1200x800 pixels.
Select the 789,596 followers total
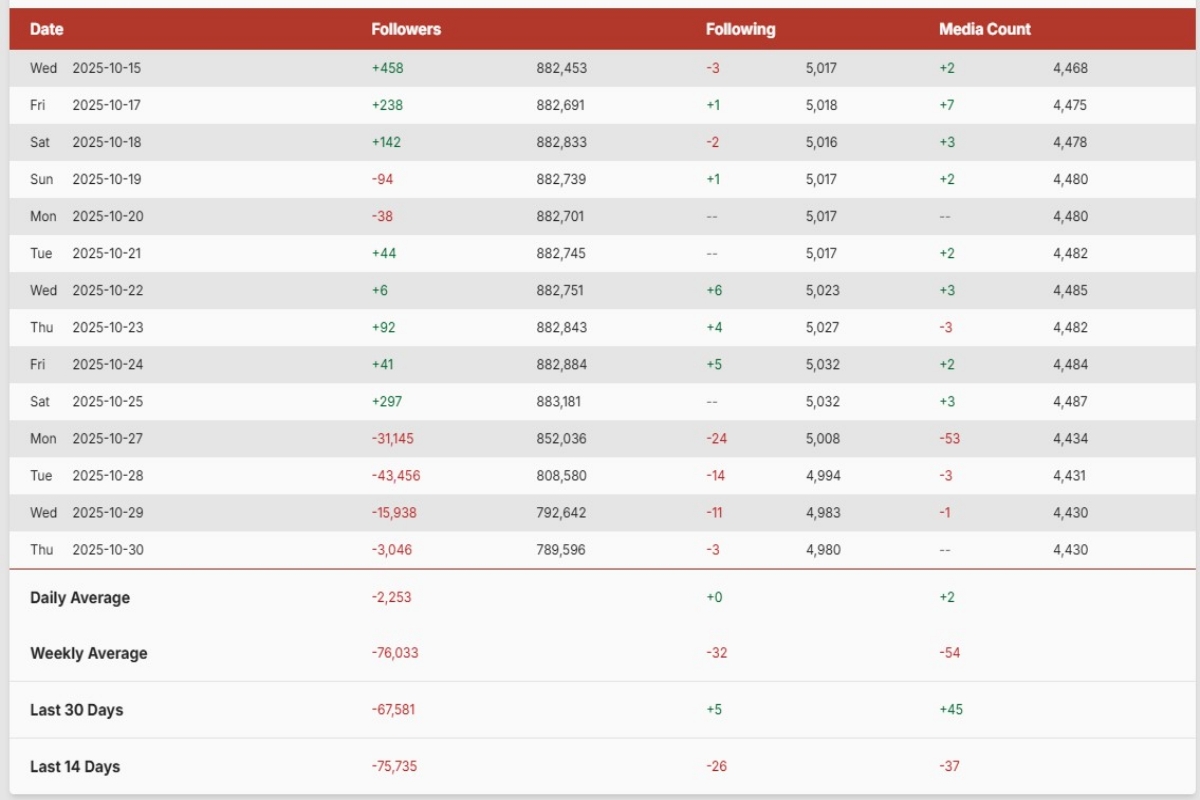click(561, 549)
